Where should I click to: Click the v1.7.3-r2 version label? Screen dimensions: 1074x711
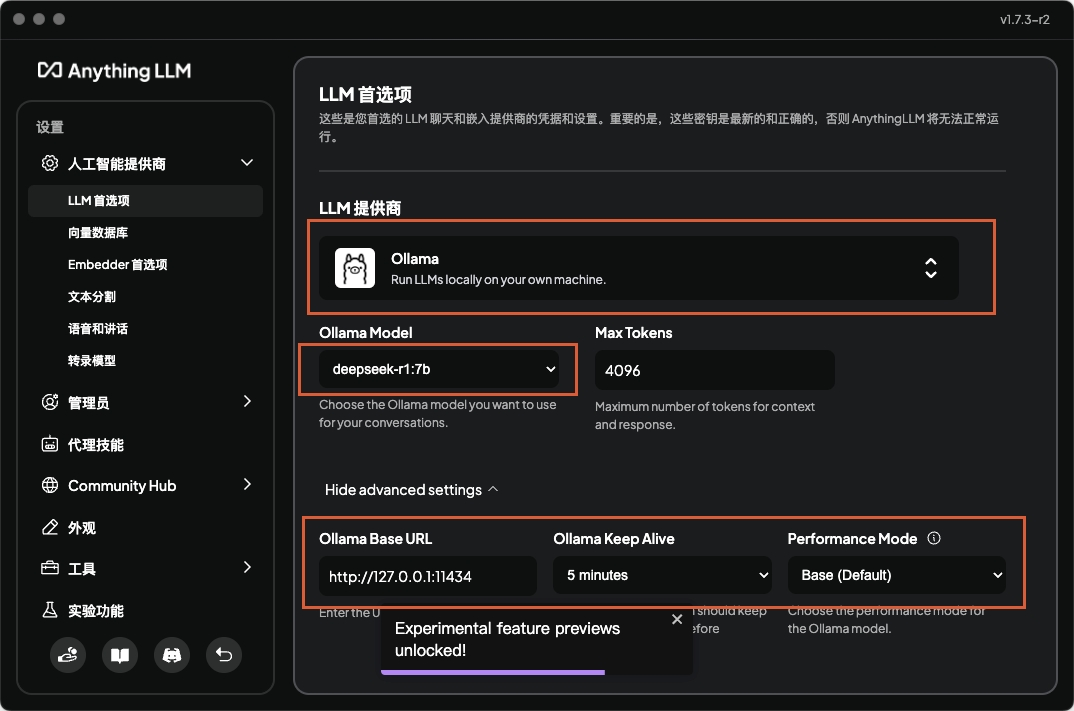coord(1025,19)
